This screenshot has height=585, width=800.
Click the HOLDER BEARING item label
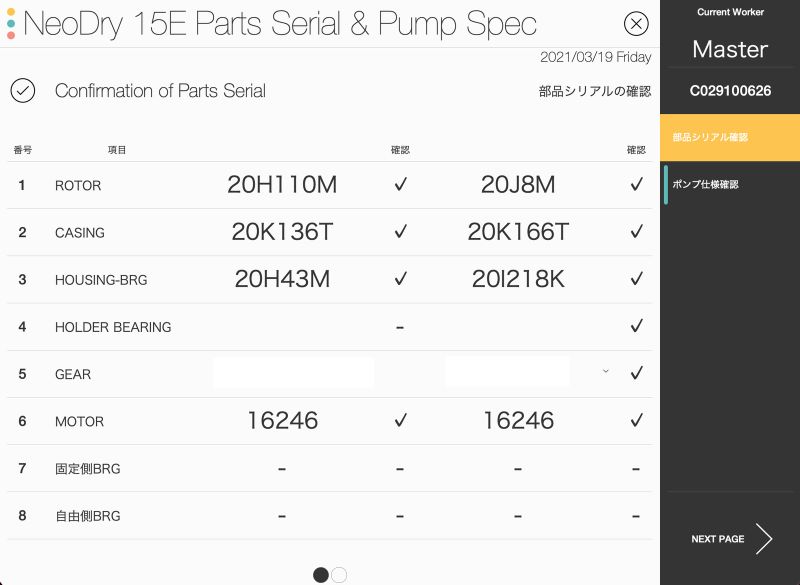(113, 327)
